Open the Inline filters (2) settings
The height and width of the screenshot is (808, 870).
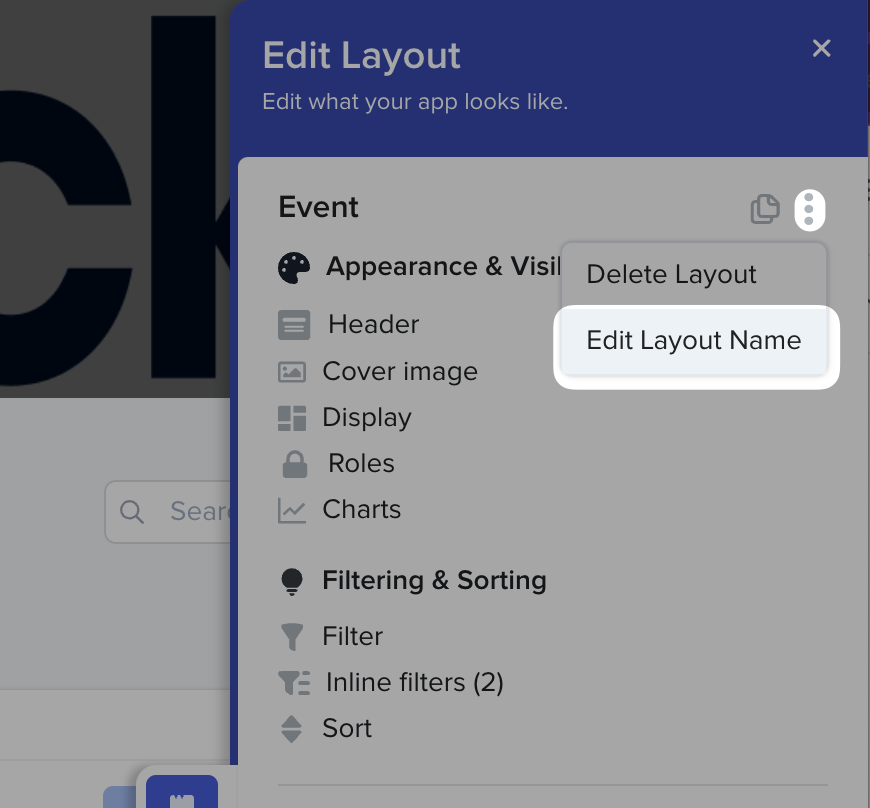(414, 682)
